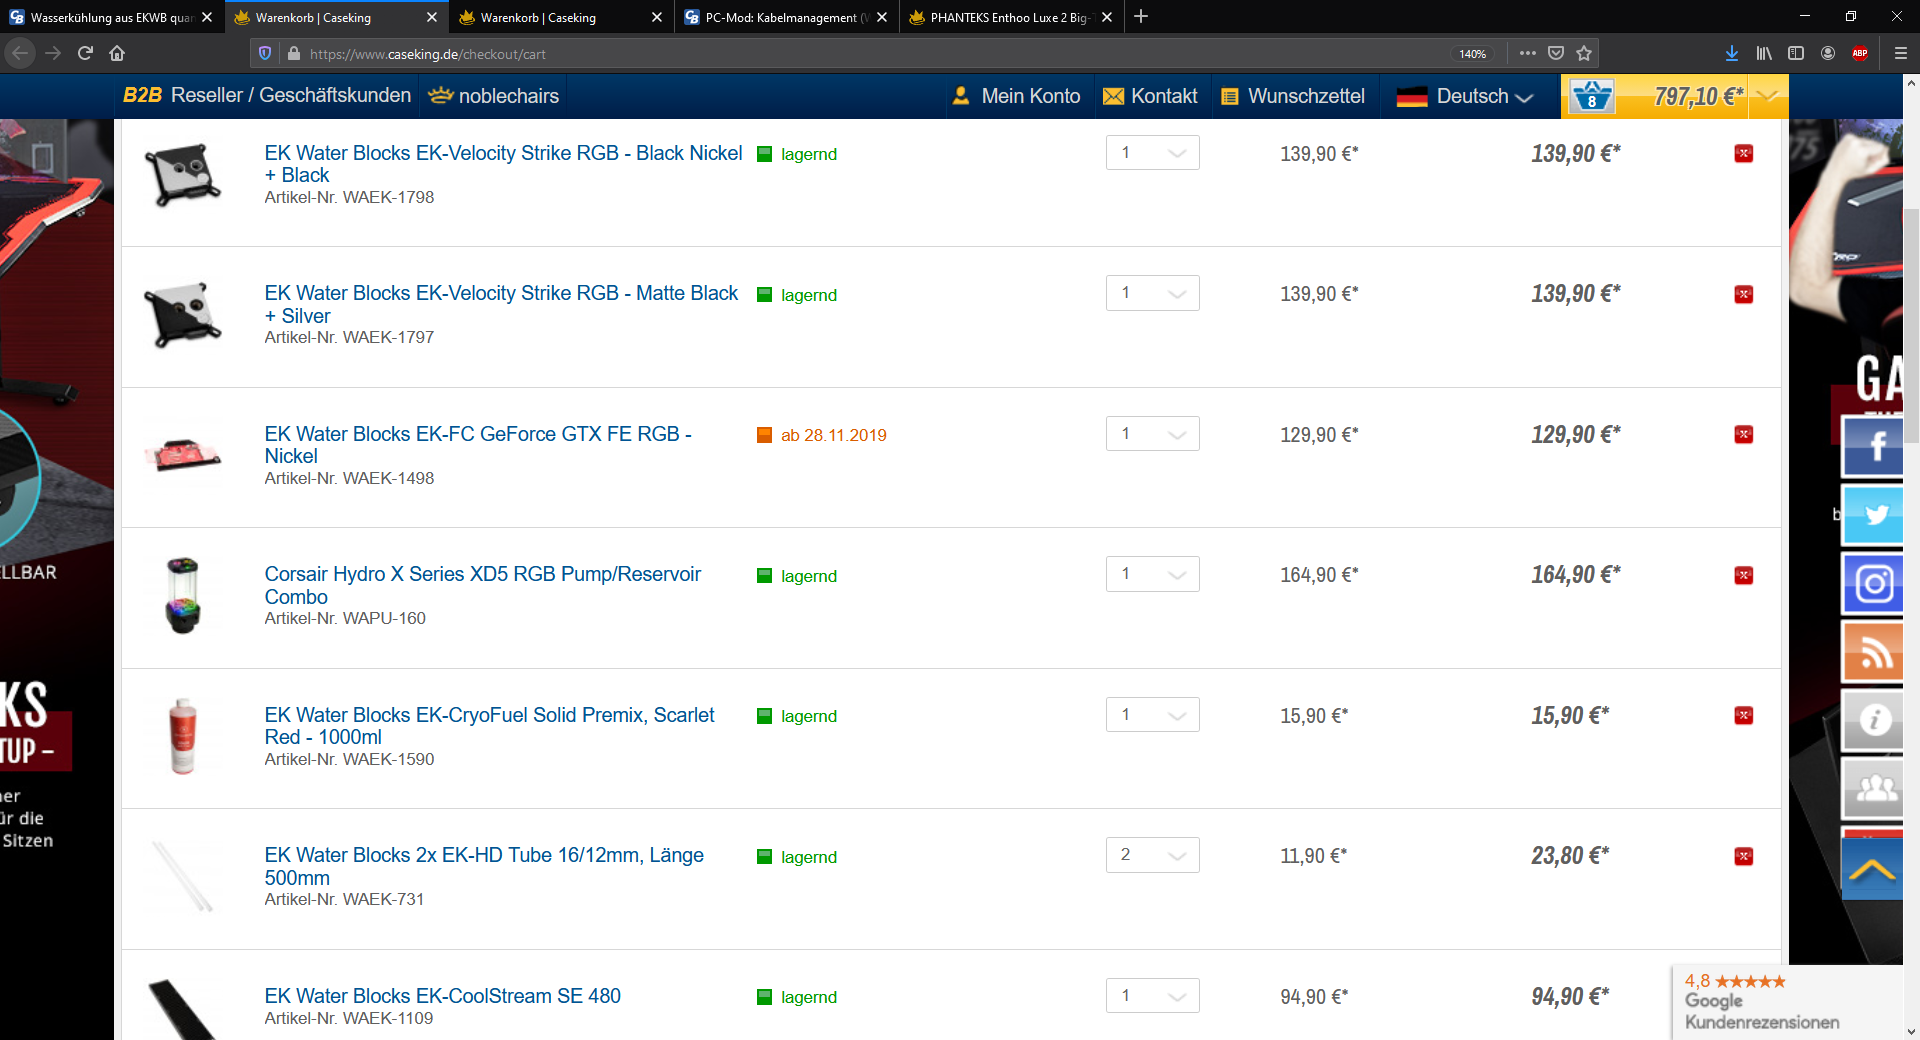Open the community people icon
Viewport: 1920px width, 1040px height.
[1873, 788]
